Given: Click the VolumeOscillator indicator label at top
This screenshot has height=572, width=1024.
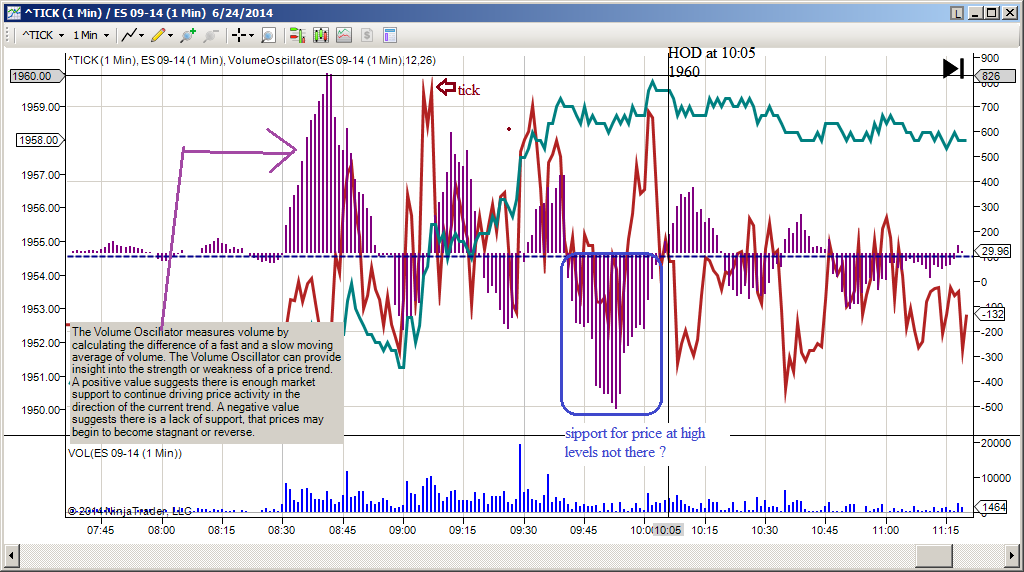Looking at the screenshot, I should tap(332, 60).
